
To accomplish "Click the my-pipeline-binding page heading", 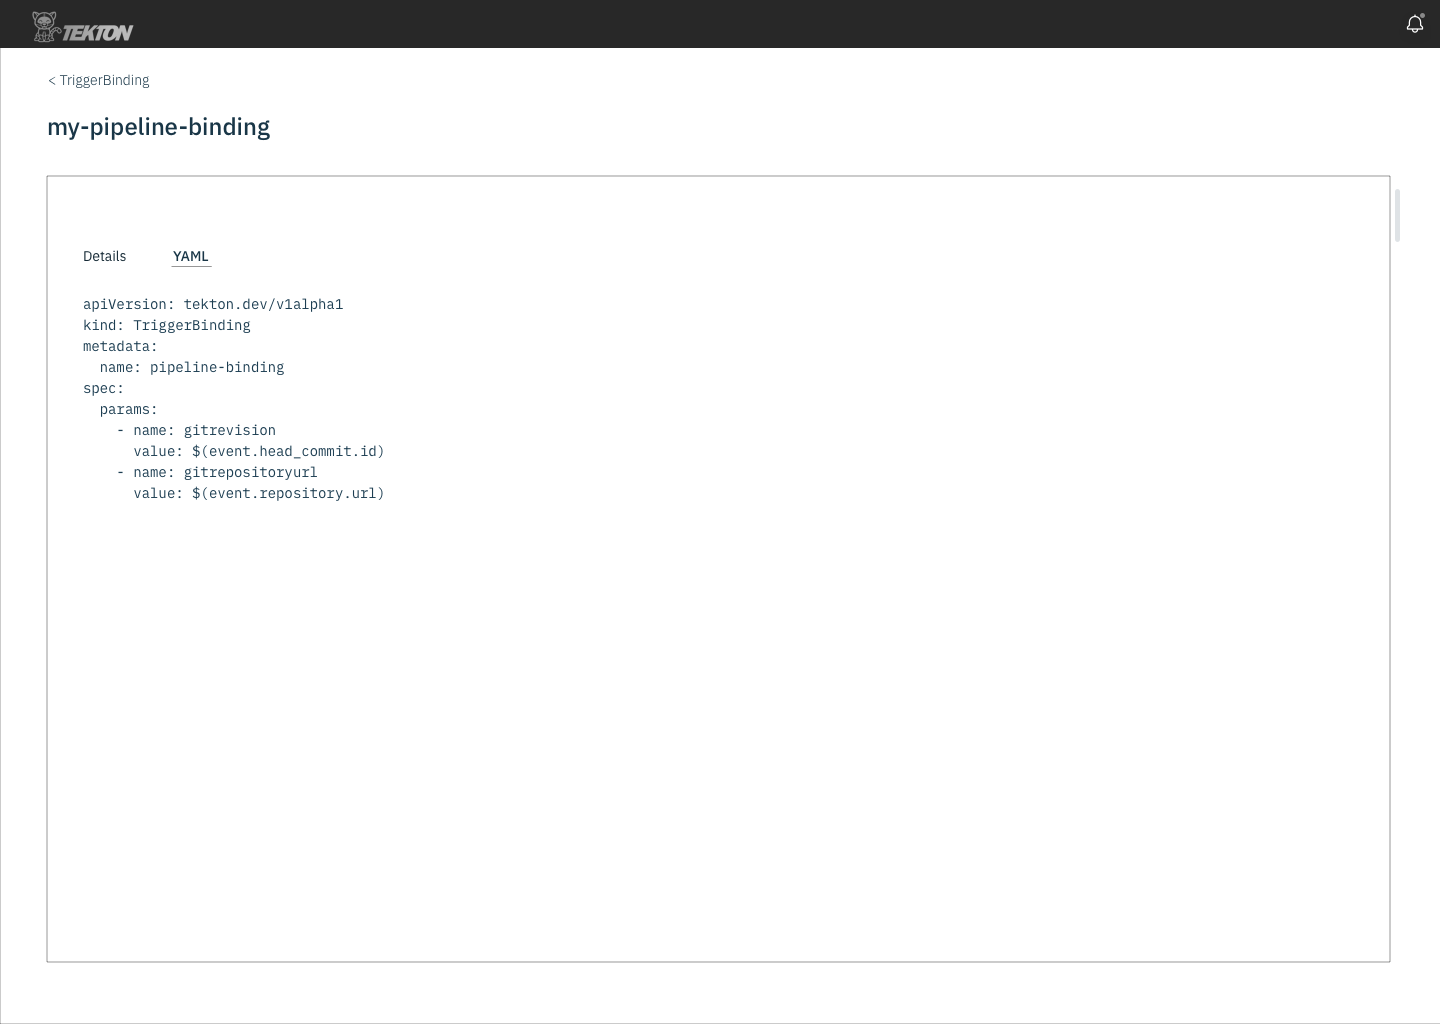I will click(x=158, y=127).
